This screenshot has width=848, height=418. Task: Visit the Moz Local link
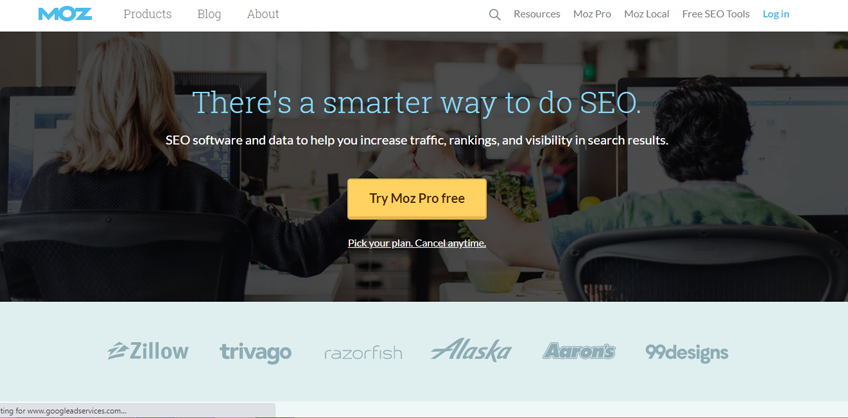pos(646,14)
